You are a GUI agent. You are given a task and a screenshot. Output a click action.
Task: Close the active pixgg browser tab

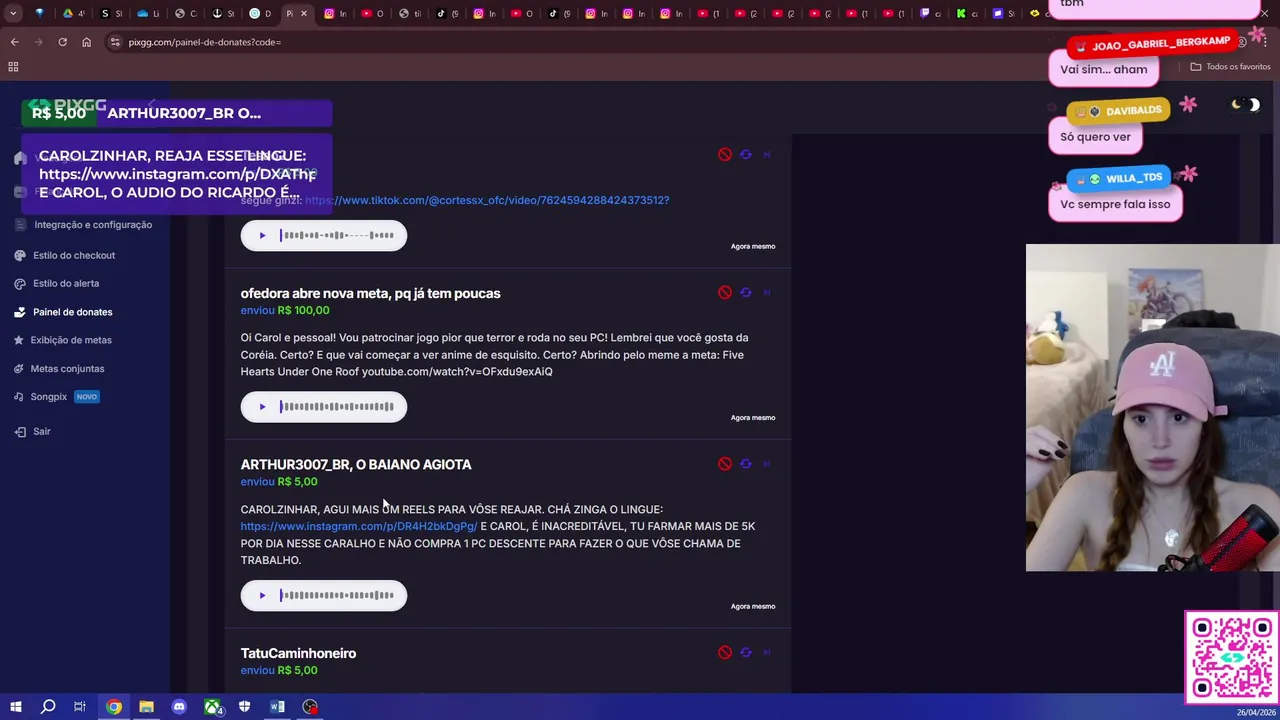tap(303, 14)
